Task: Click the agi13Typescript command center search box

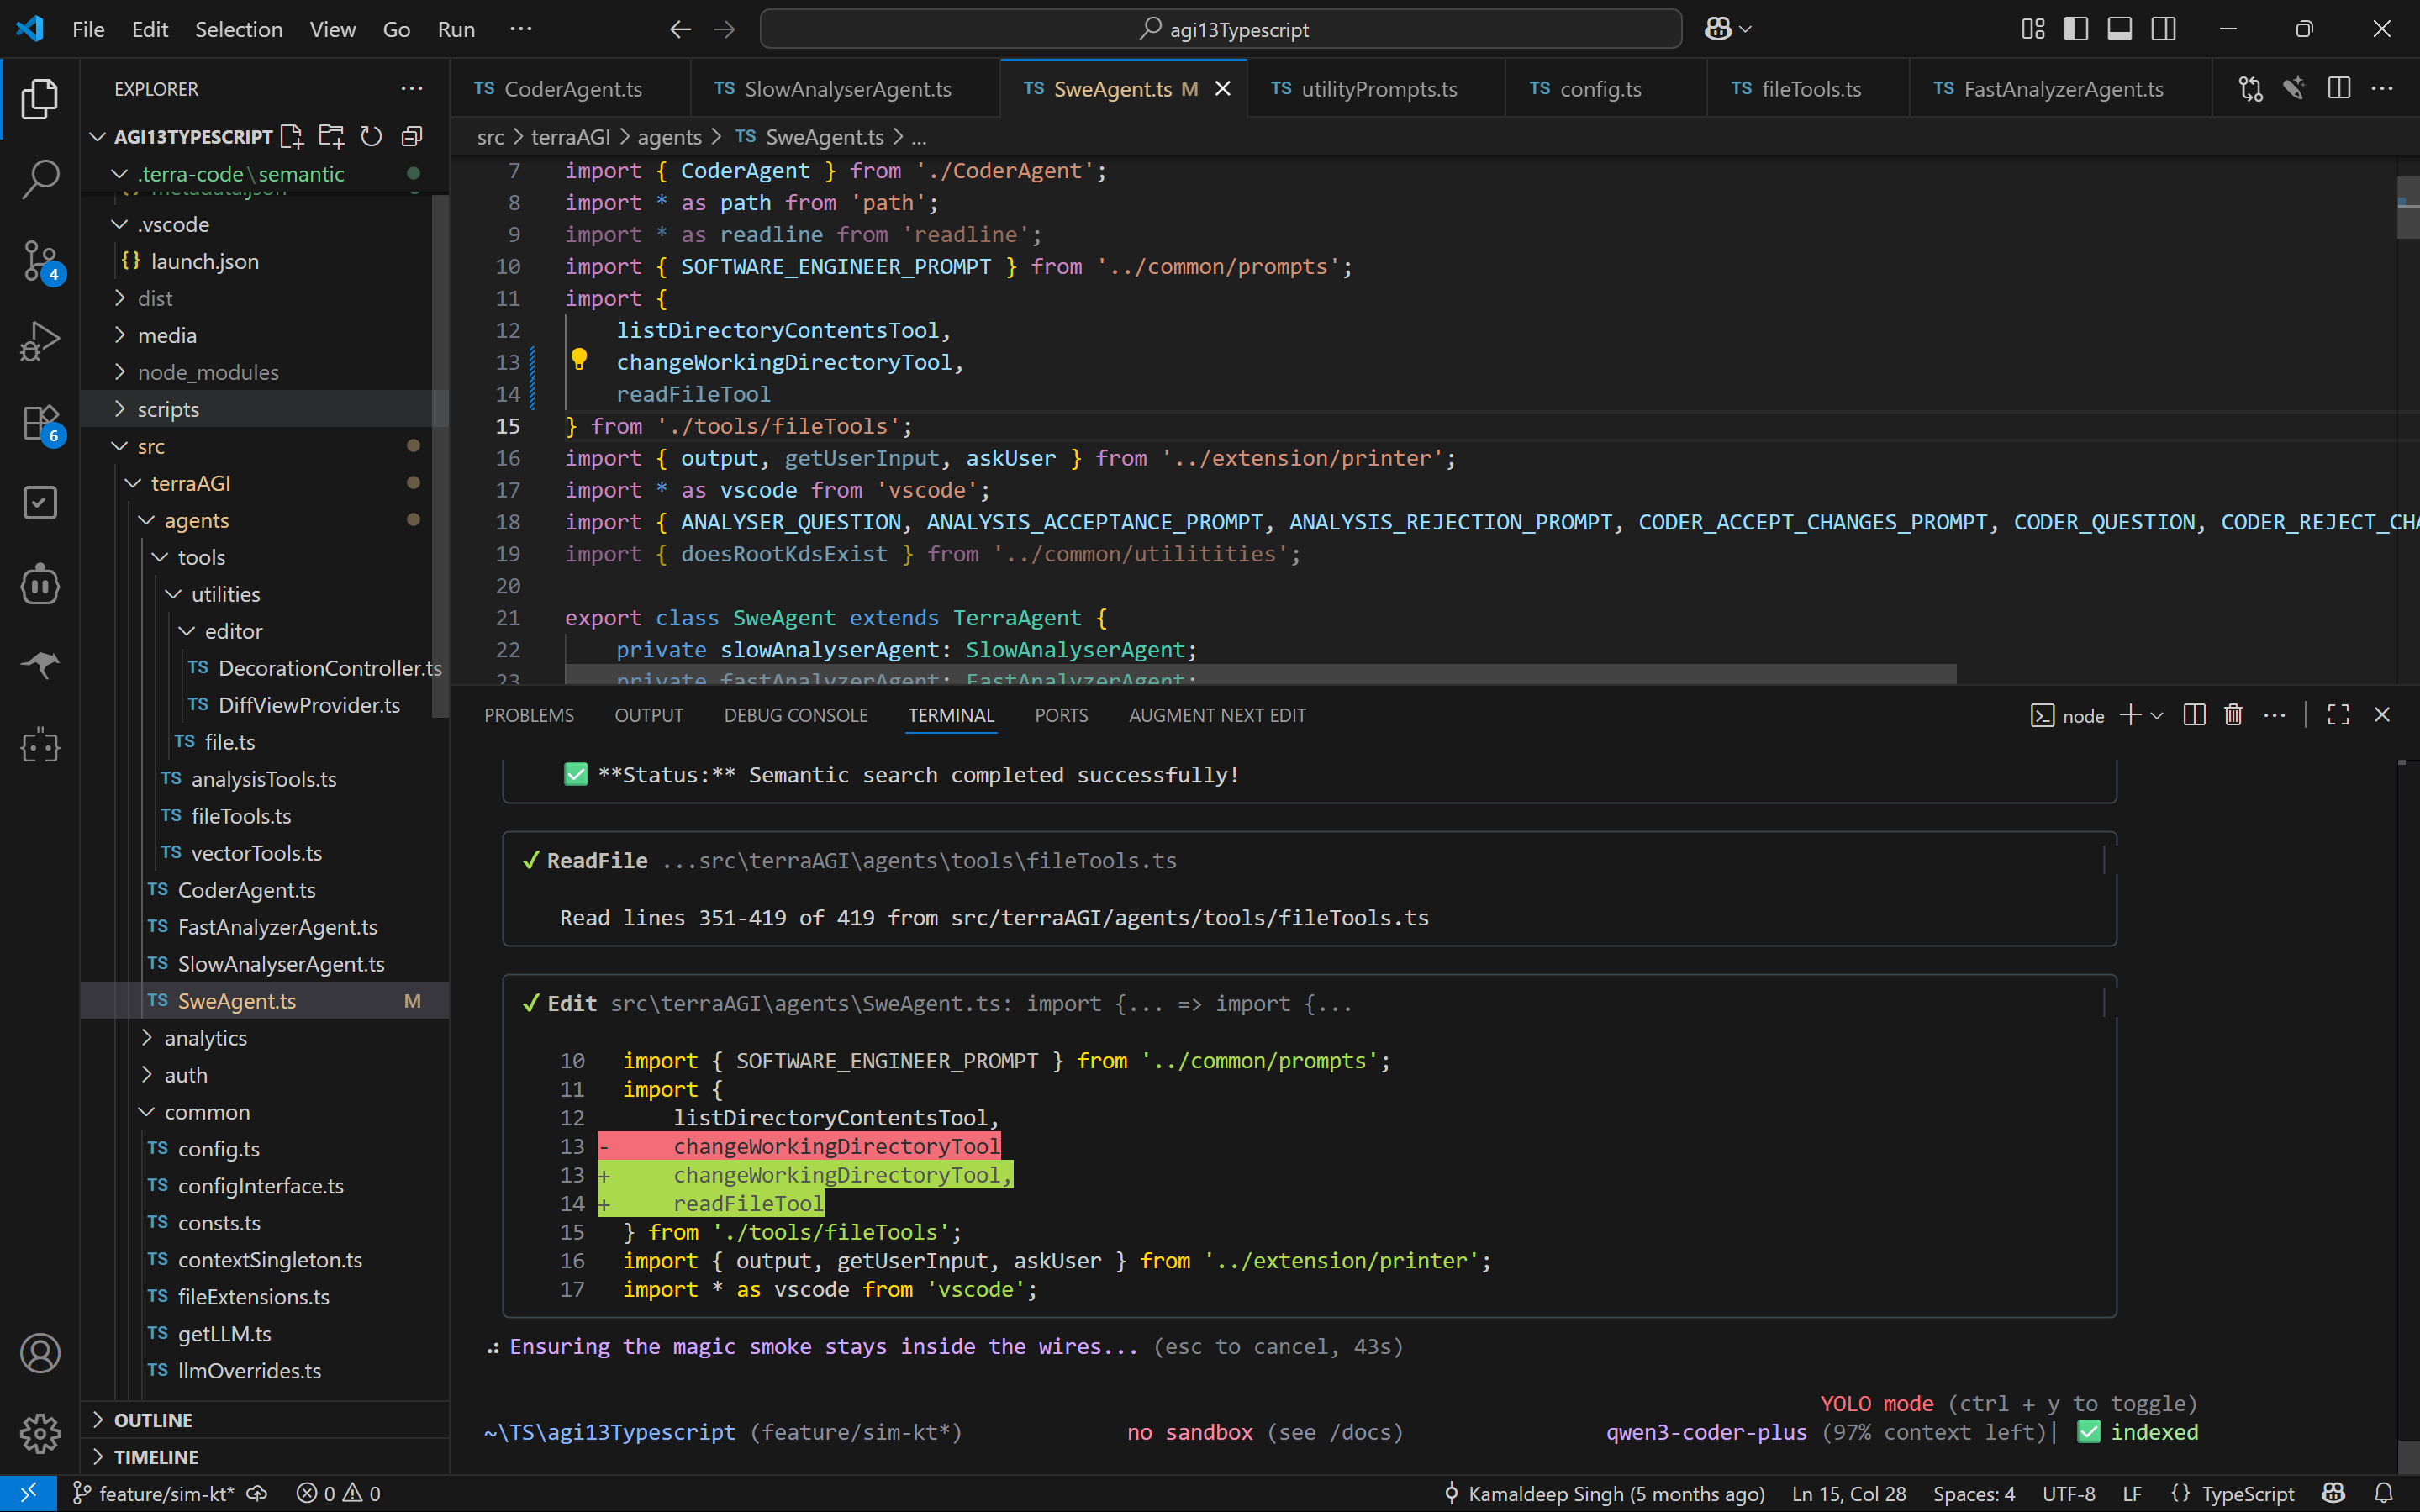Action: 1220,29
